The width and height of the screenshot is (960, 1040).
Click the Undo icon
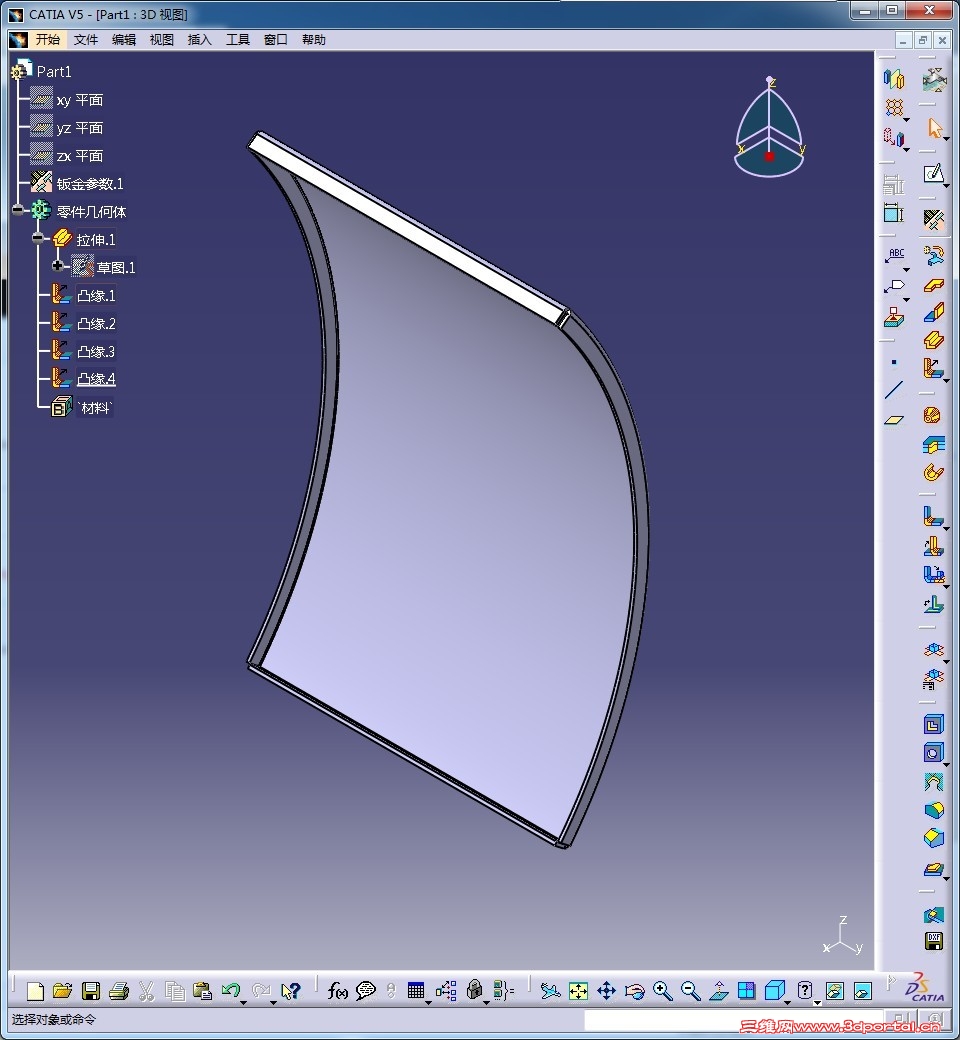pyautogui.click(x=230, y=990)
